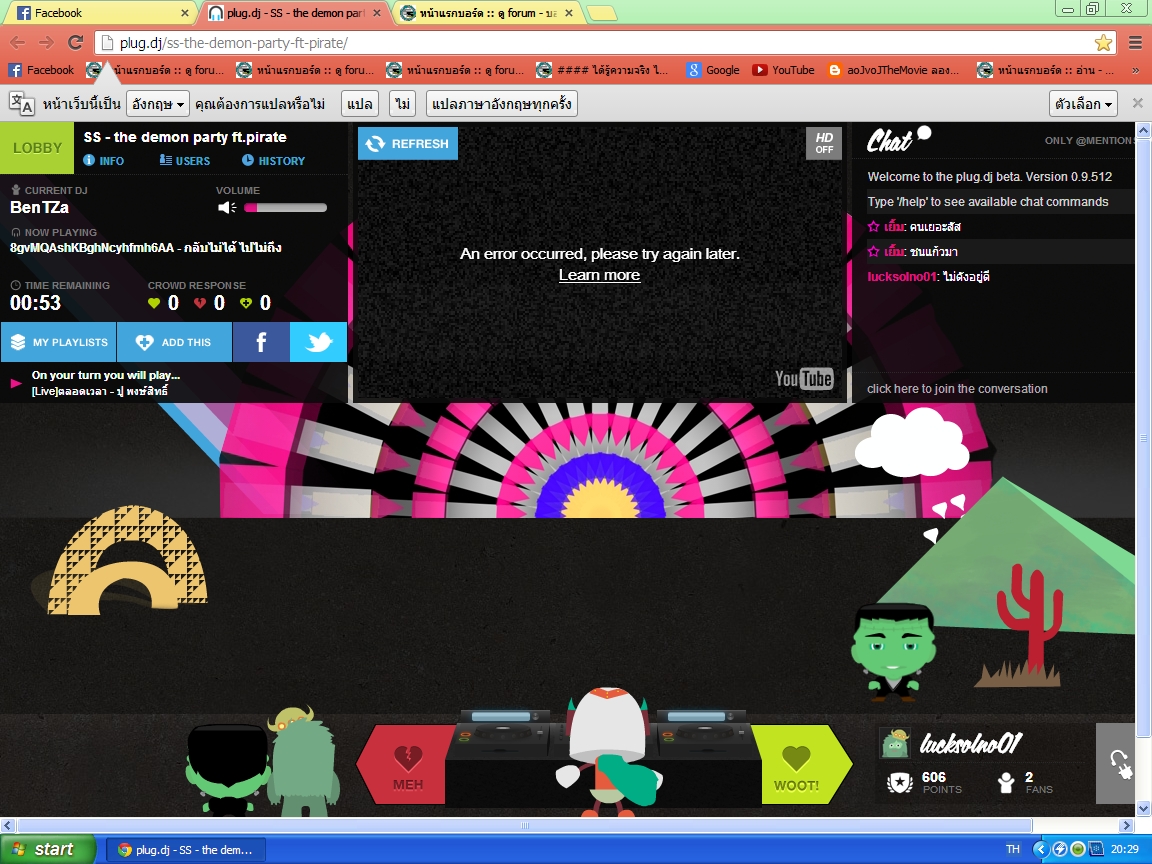The height and width of the screenshot is (864, 1152).
Task: Open the ตัวเลือก options dropdown
Action: point(1083,104)
